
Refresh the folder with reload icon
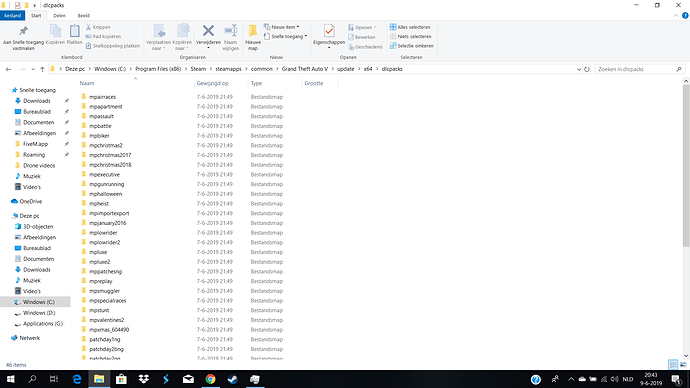point(587,69)
